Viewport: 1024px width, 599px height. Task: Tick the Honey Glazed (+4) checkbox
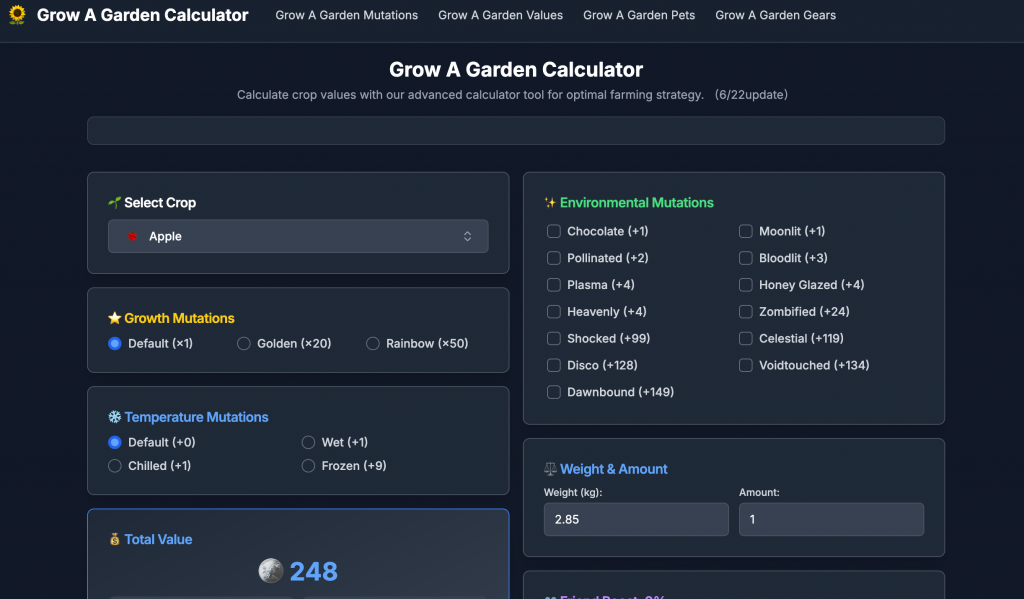click(746, 285)
